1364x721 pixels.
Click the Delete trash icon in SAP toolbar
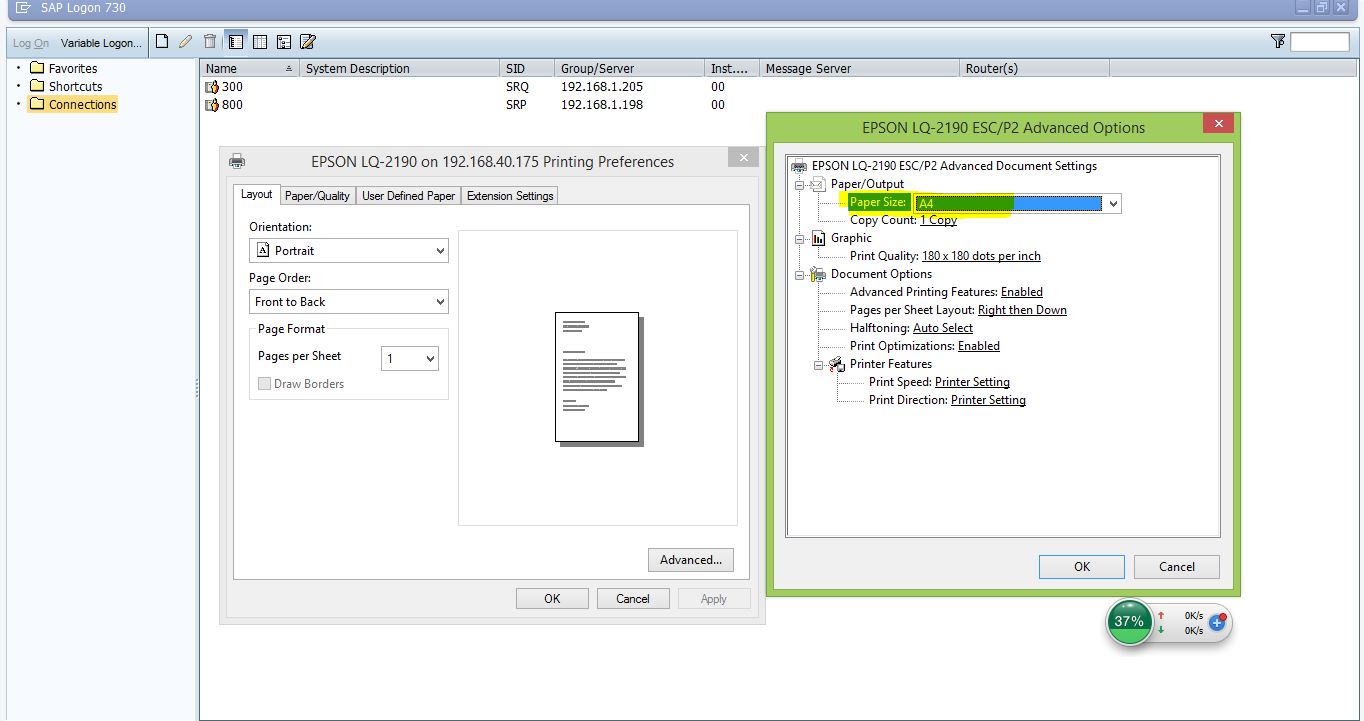(x=209, y=42)
